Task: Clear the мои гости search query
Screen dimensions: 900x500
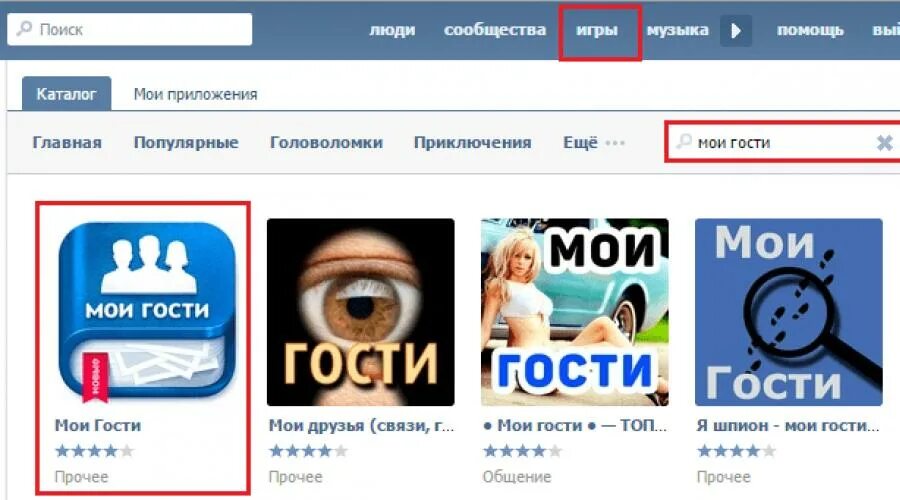Action: 885,142
